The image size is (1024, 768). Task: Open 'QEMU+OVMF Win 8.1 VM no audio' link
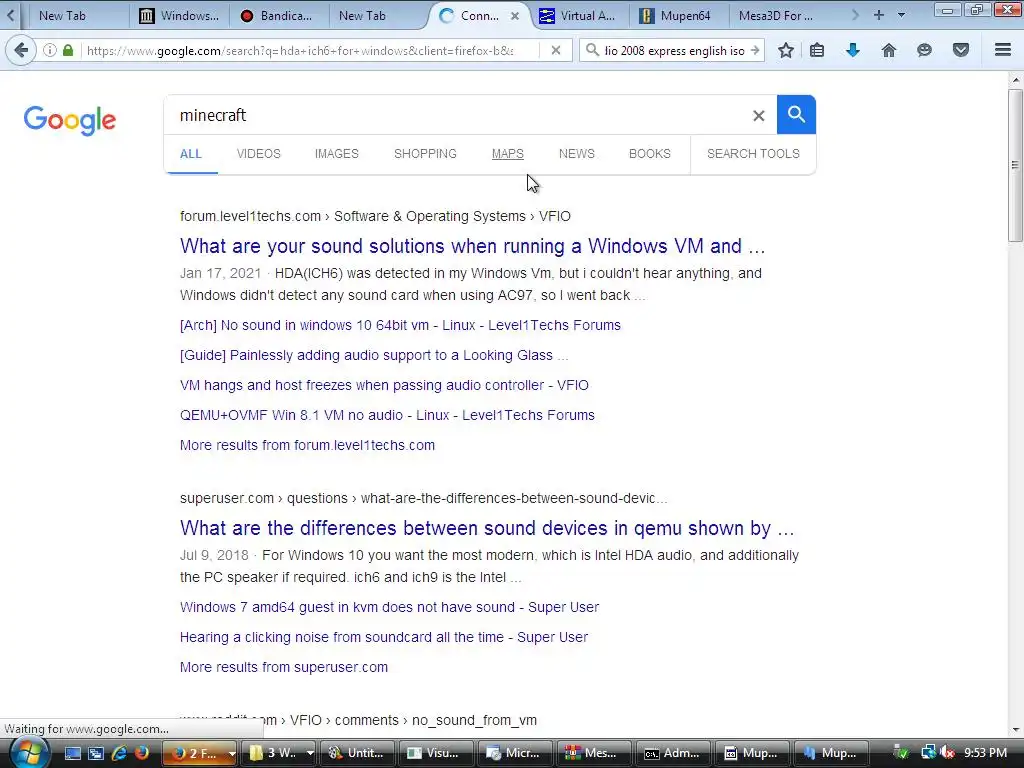(387, 415)
